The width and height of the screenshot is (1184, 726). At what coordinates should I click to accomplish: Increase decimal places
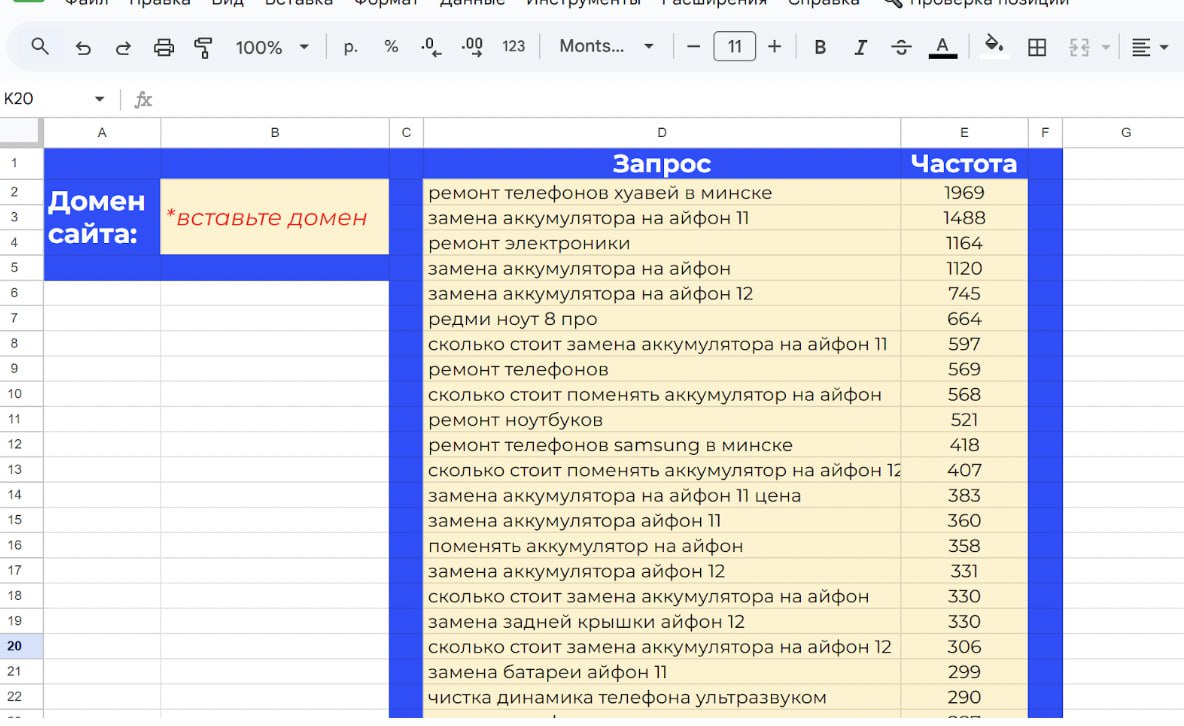click(x=472, y=47)
